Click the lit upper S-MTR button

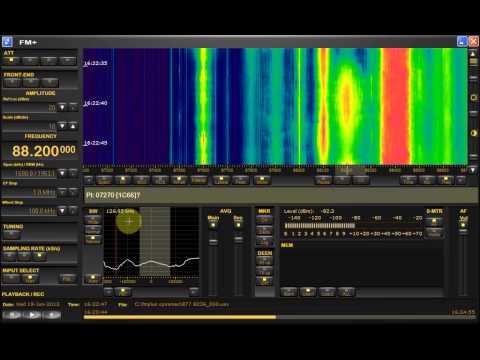(434, 221)
